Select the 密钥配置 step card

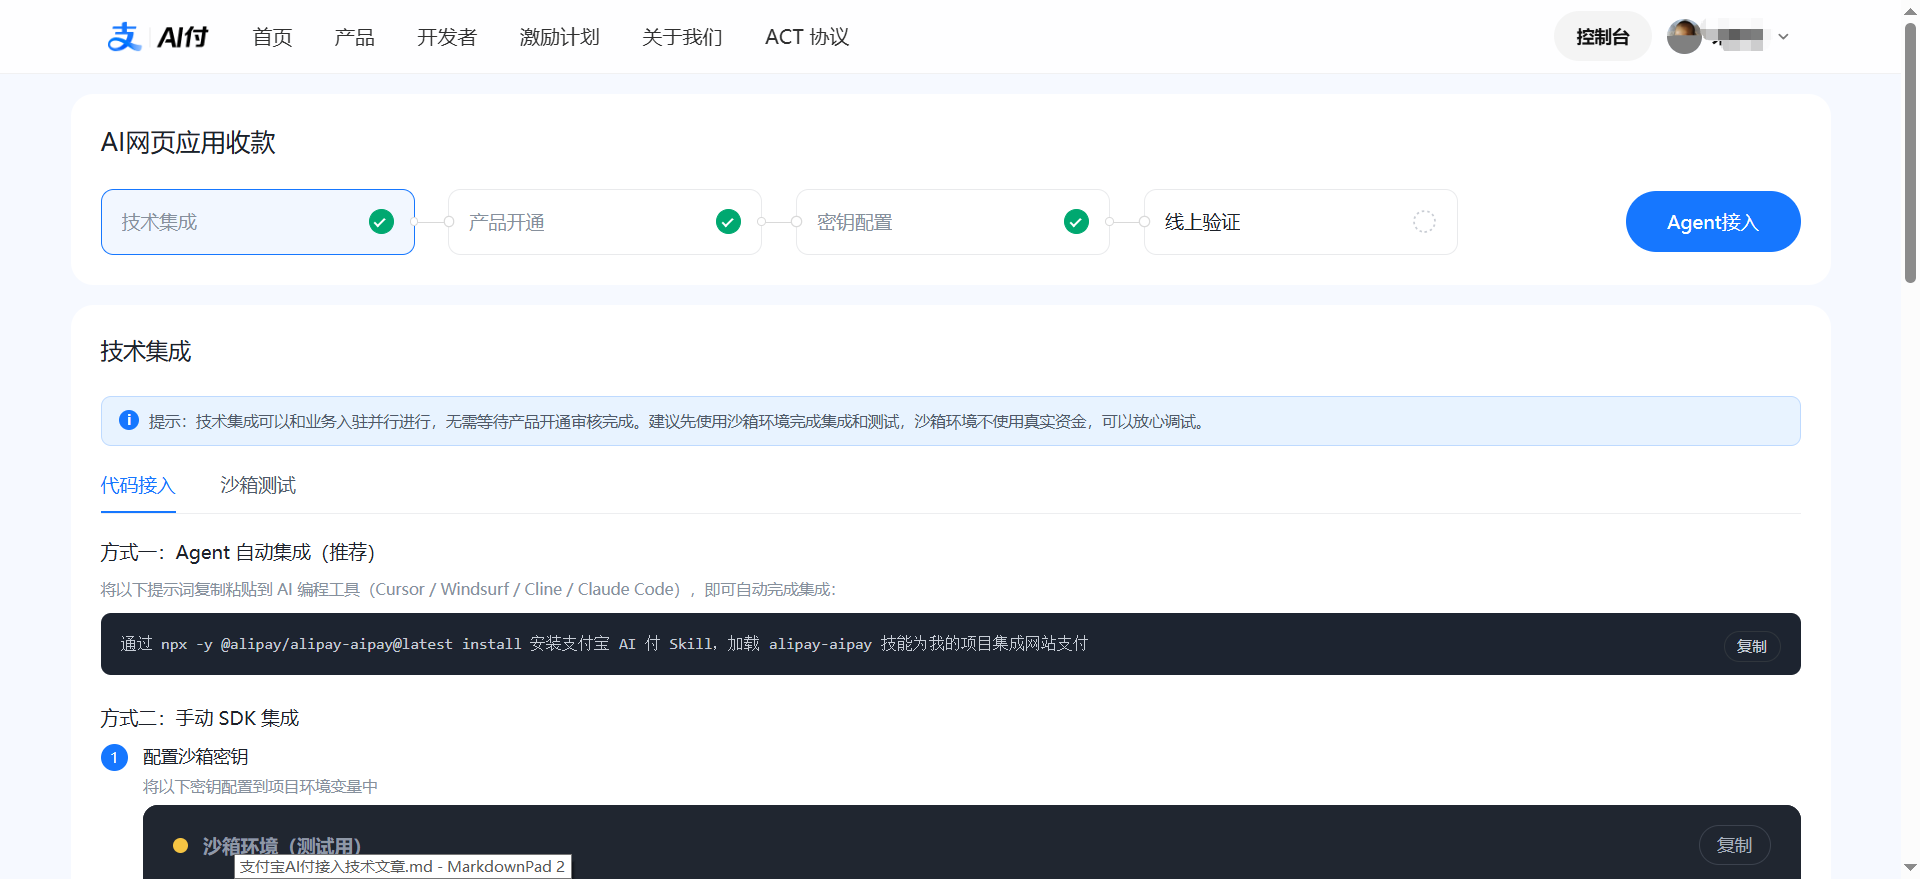pyautogui.click(x=953, y=222)
